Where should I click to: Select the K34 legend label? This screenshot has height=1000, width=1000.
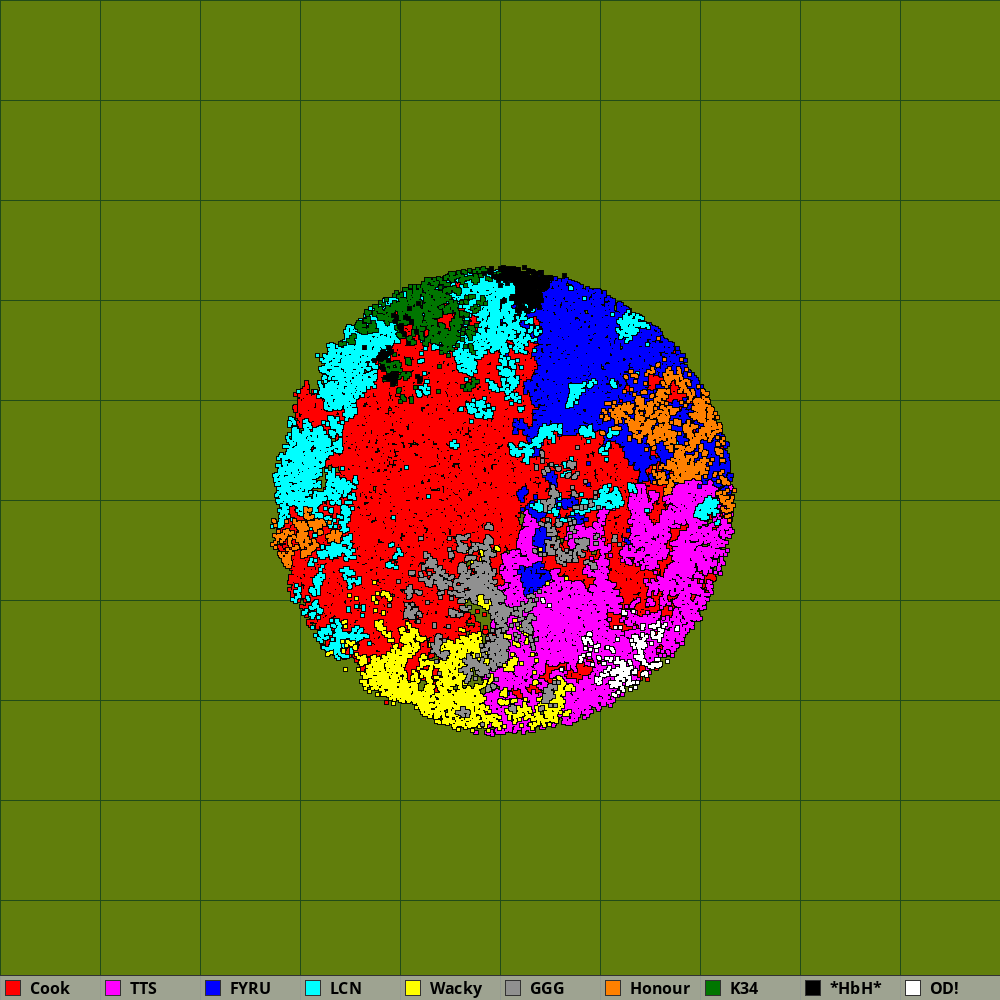coord(744,988)
